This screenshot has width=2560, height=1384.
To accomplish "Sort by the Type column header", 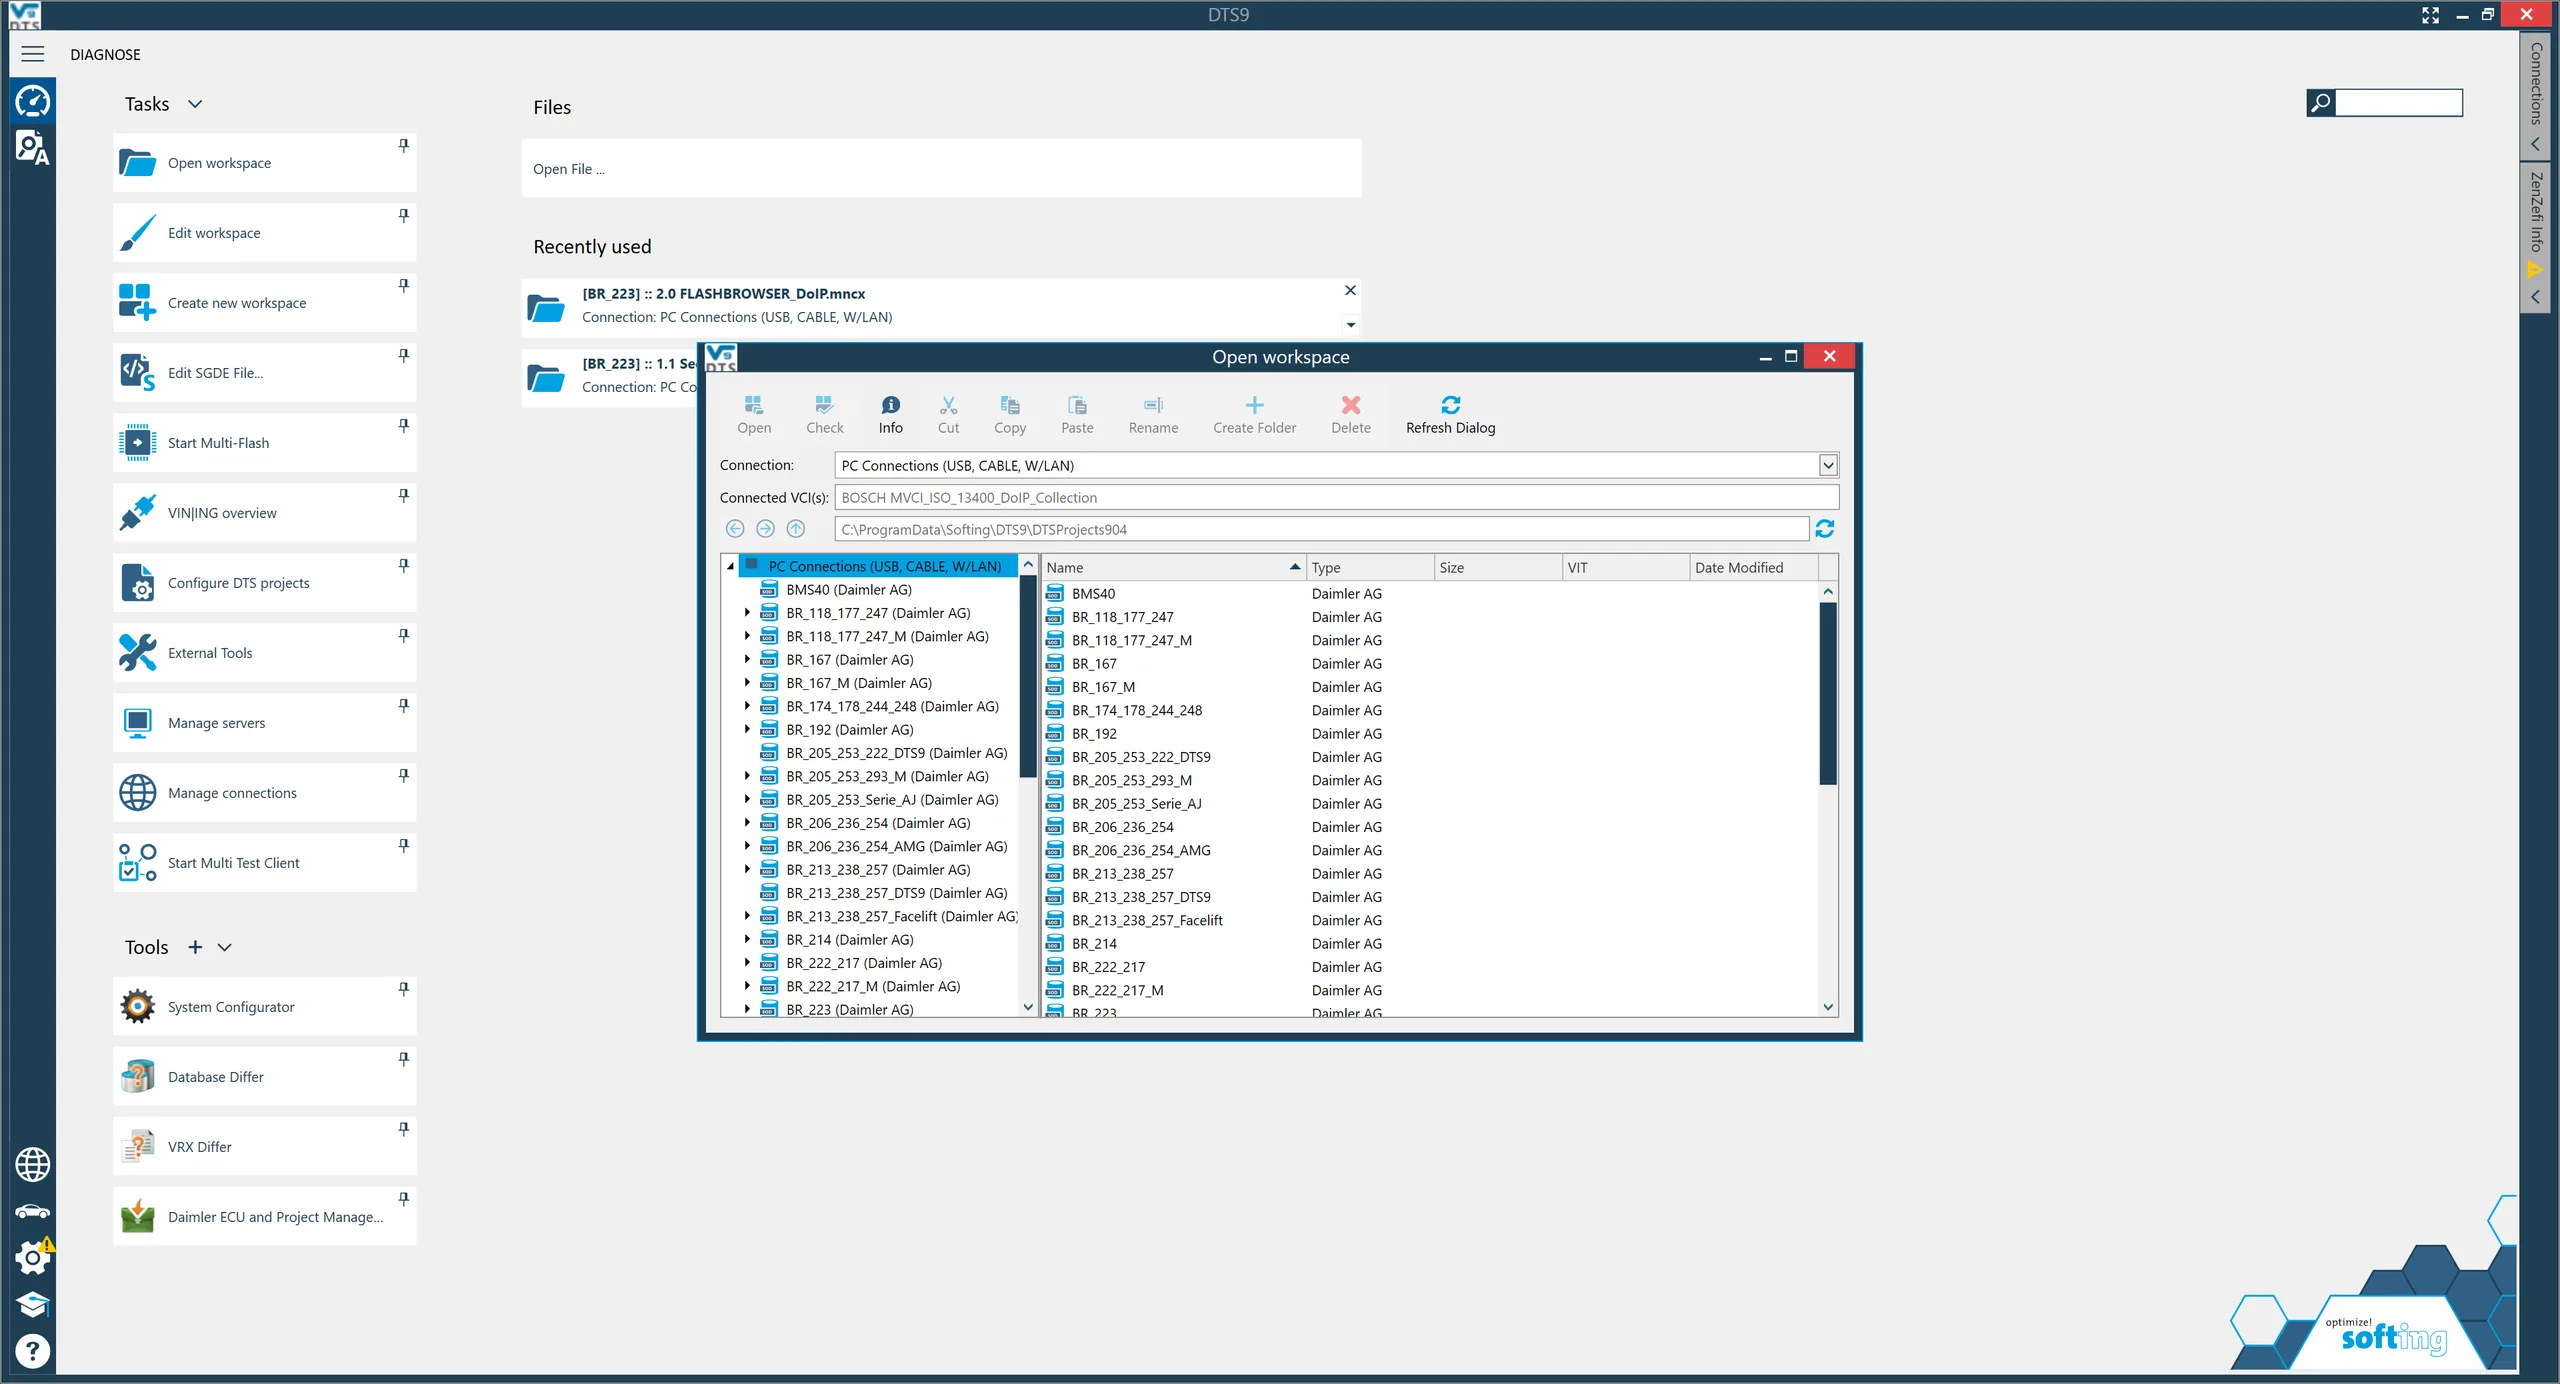I will (x=1370, y=568).
